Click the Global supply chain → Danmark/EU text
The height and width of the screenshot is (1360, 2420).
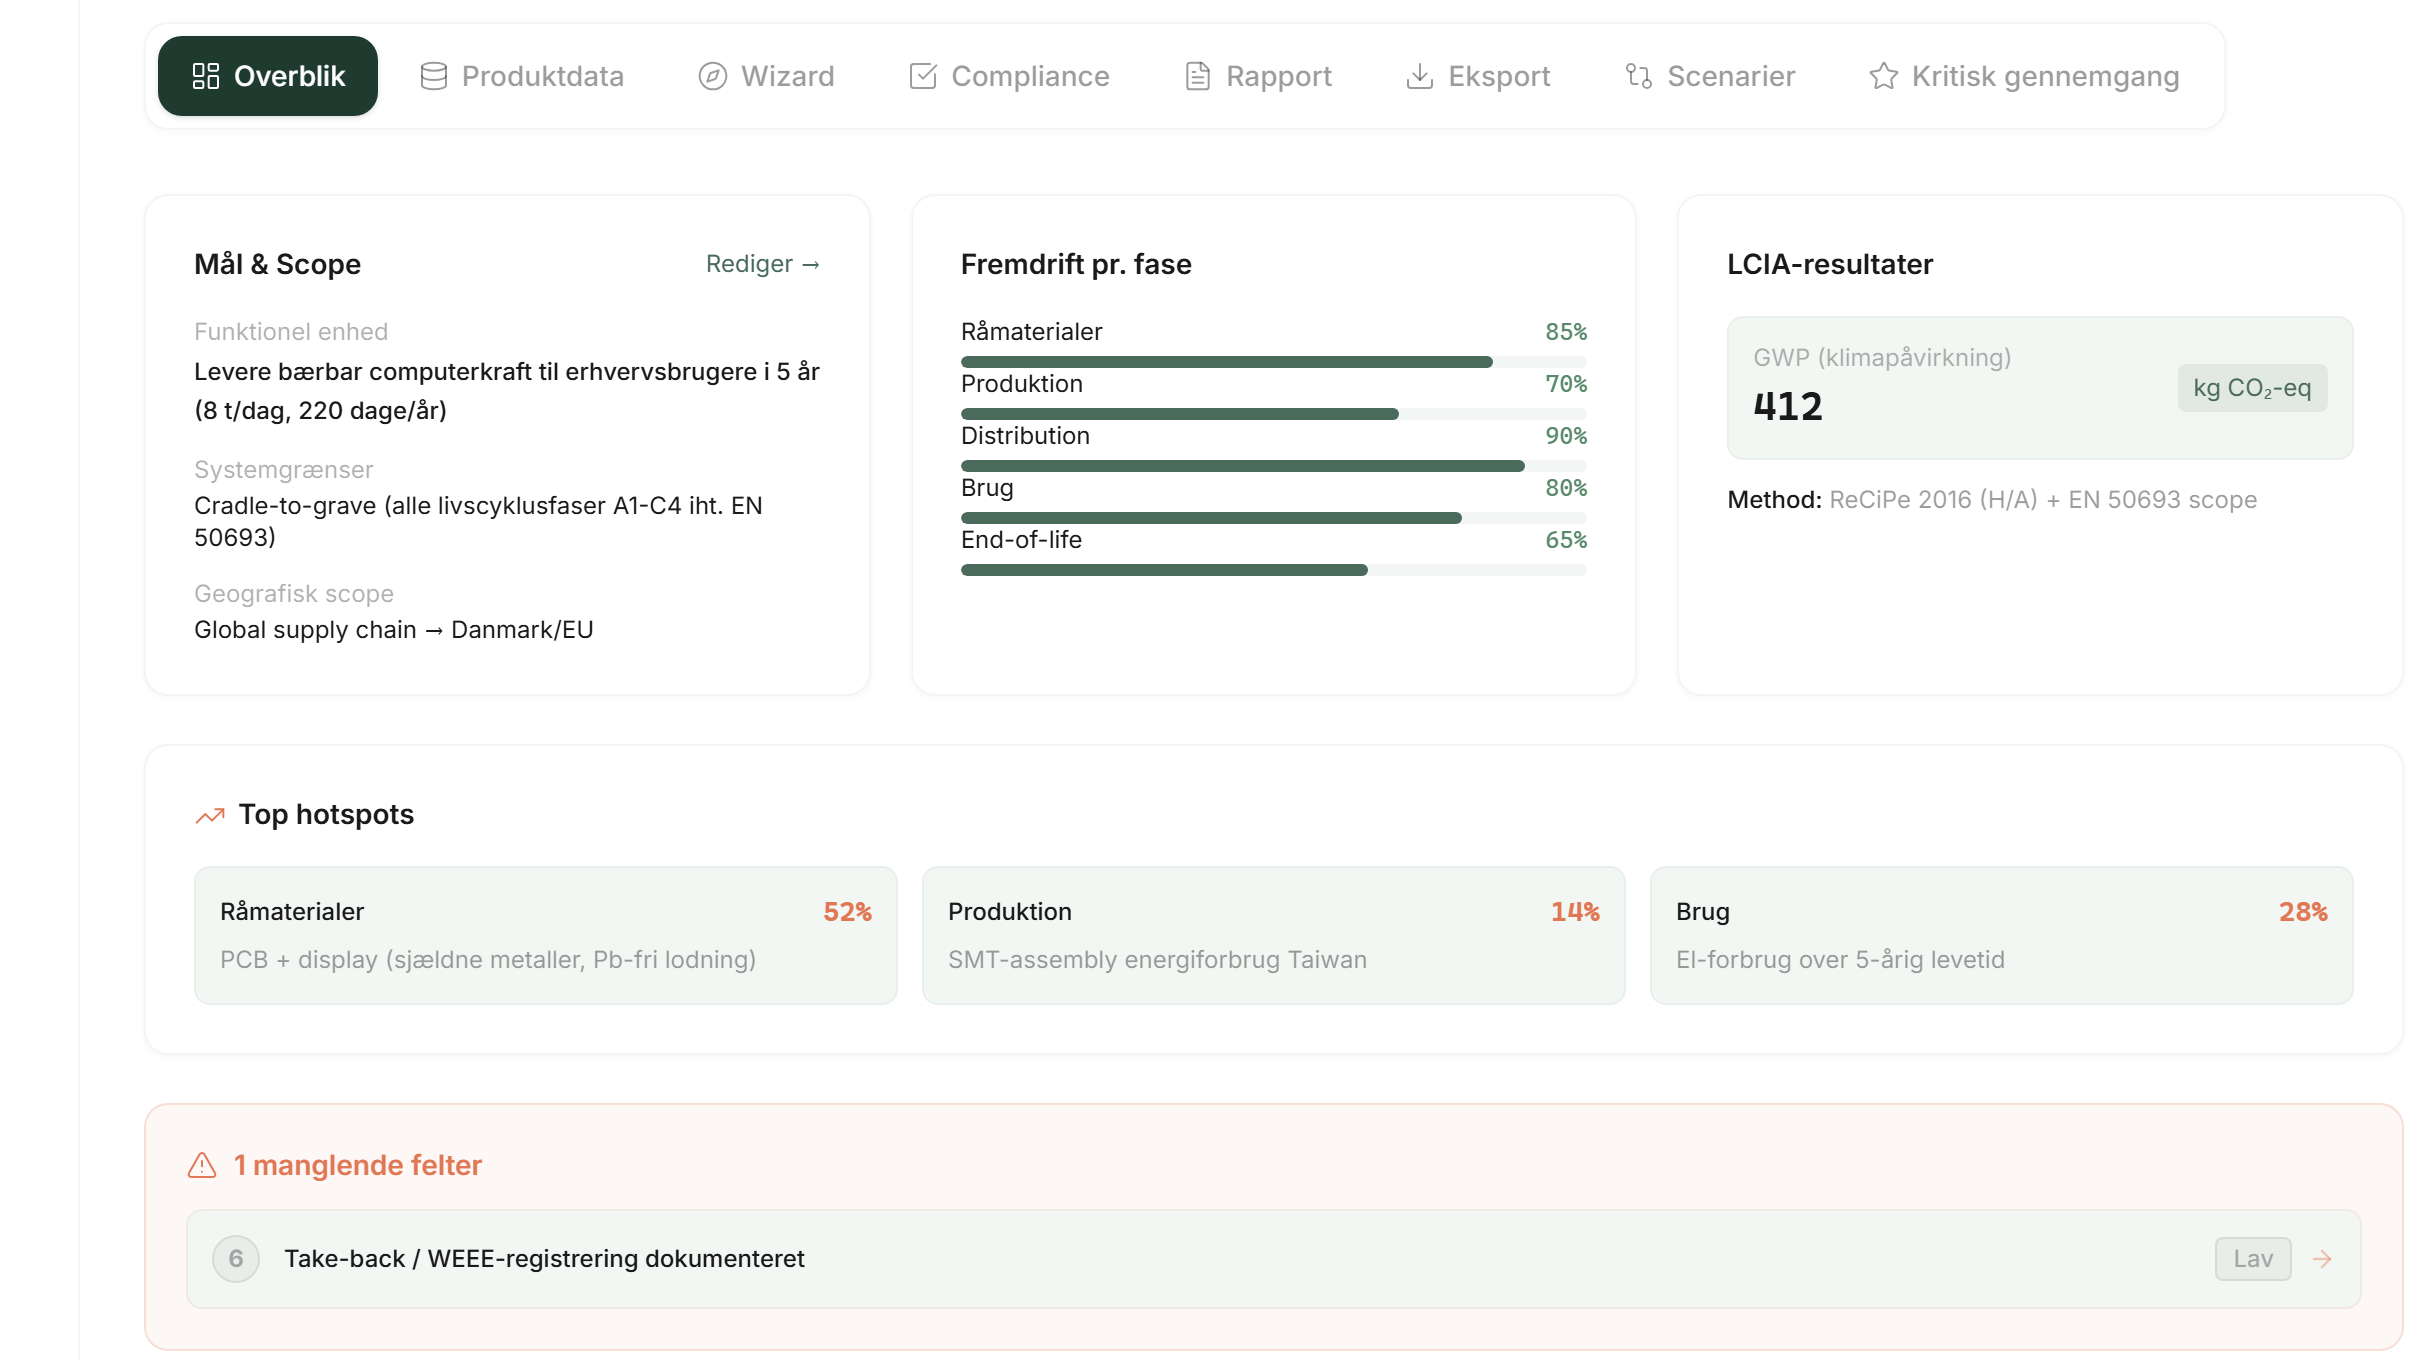click(x=394, y=630)
